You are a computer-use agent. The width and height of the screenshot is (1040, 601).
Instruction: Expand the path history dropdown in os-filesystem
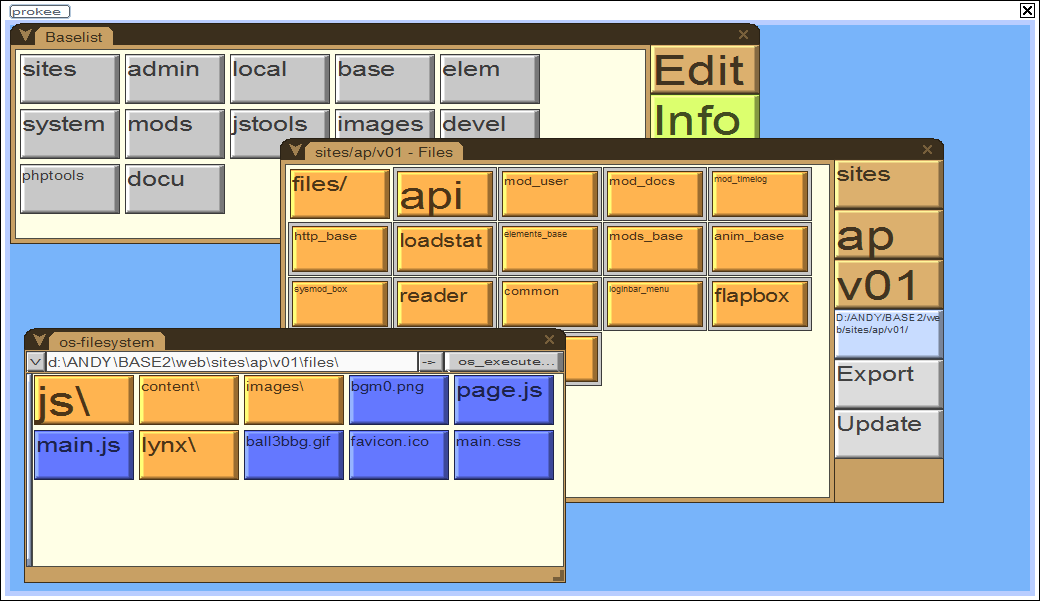coord(35,362)
